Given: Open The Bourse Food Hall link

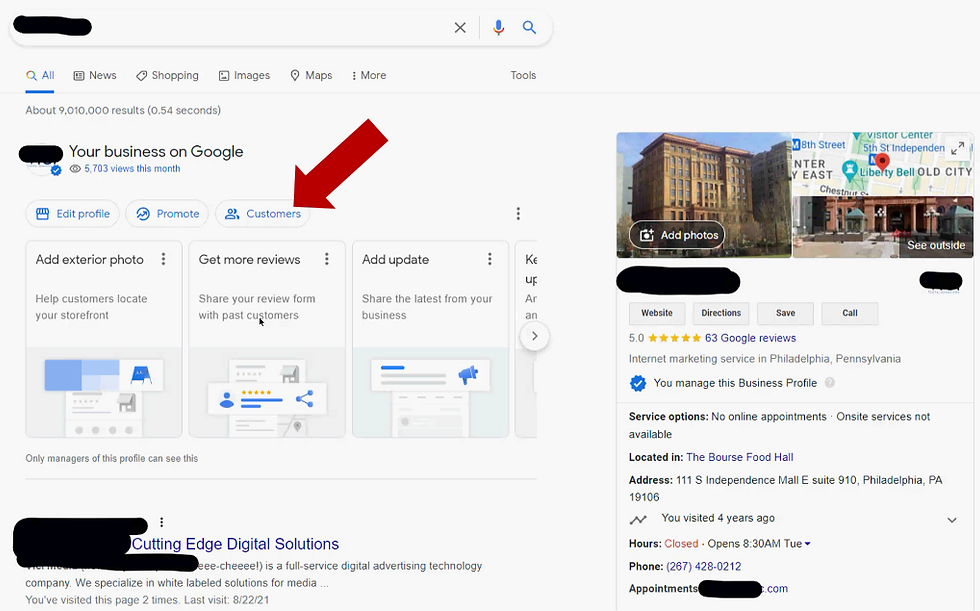Looking at the screenshot, I should [740, 457].
